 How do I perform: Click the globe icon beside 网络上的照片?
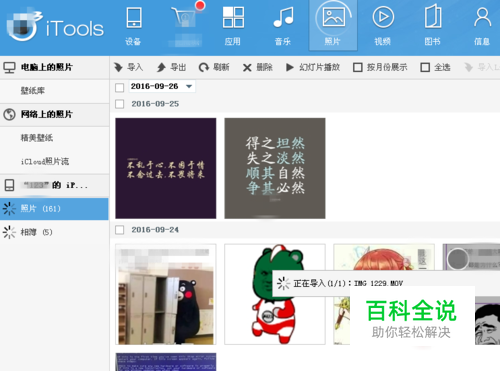tap(9, 114)
